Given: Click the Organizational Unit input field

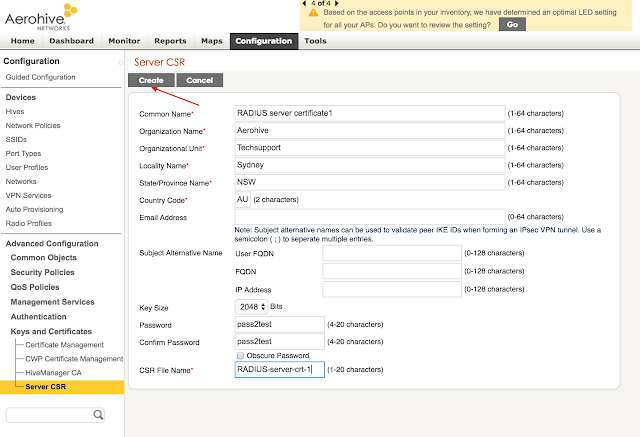Looking at the screenshot, I should (370, 148).
